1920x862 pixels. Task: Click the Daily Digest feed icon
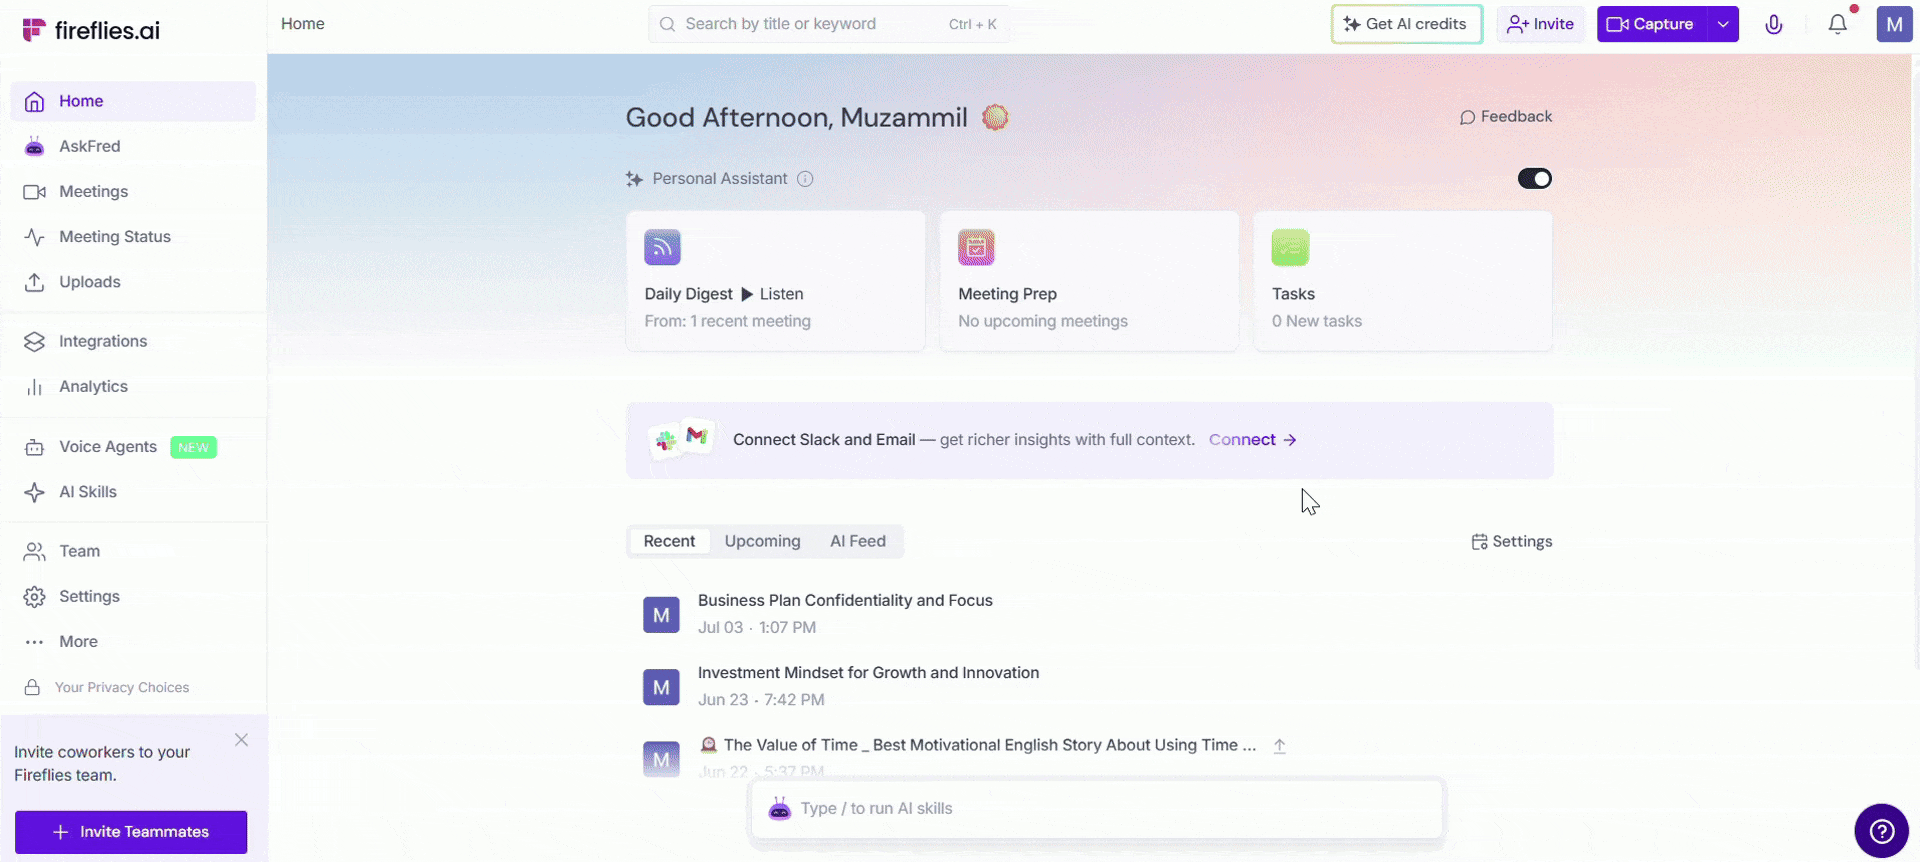(x=662, y=247)
